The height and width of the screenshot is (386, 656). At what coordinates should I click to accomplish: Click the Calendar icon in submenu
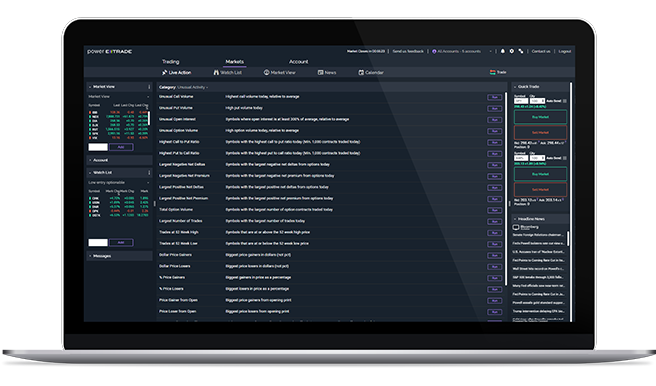[361, 72]
